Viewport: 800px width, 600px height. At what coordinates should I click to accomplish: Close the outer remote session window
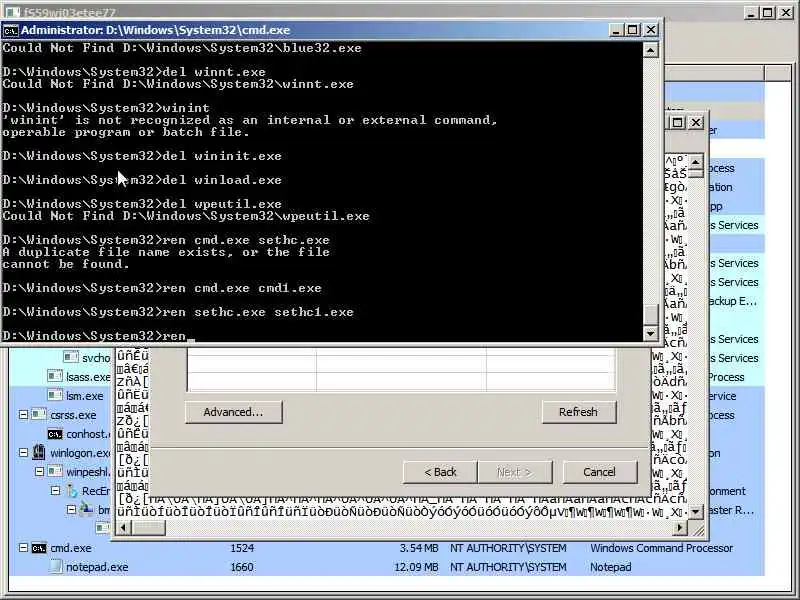(786, 12)
